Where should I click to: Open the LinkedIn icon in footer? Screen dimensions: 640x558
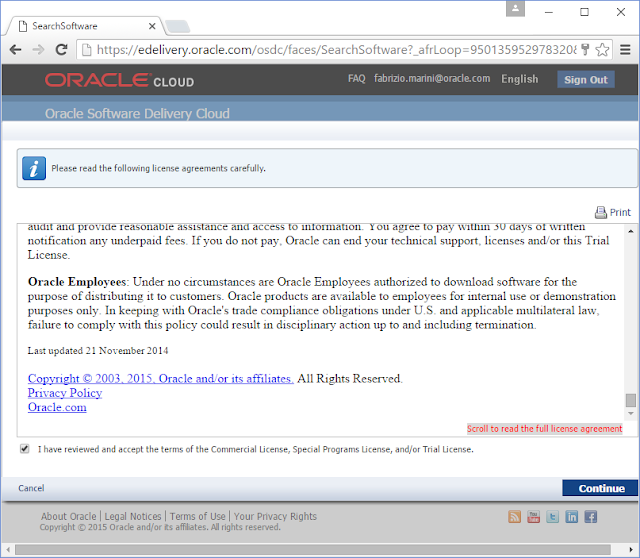[x=571, y=517]
